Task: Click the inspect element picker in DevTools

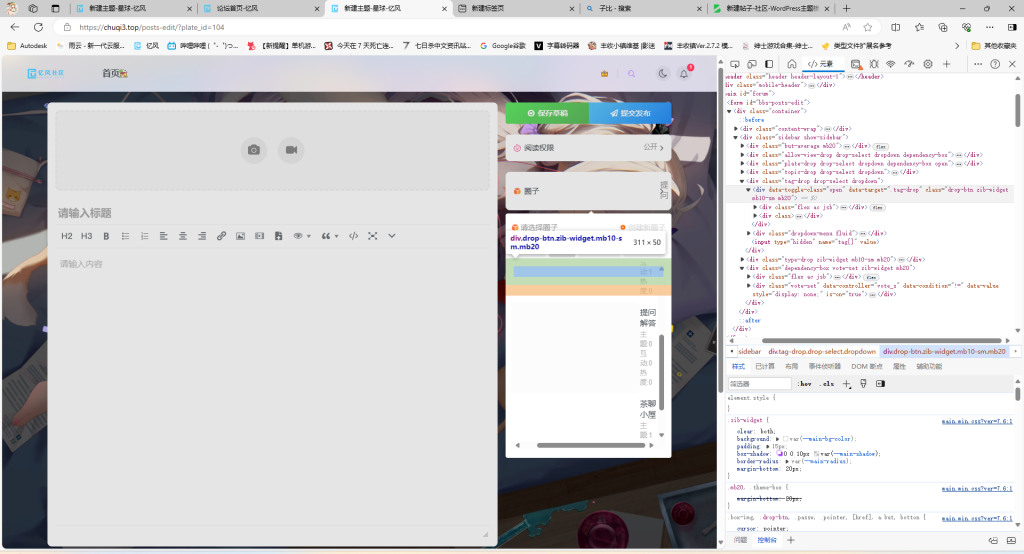Action: (x=733, y=64)
